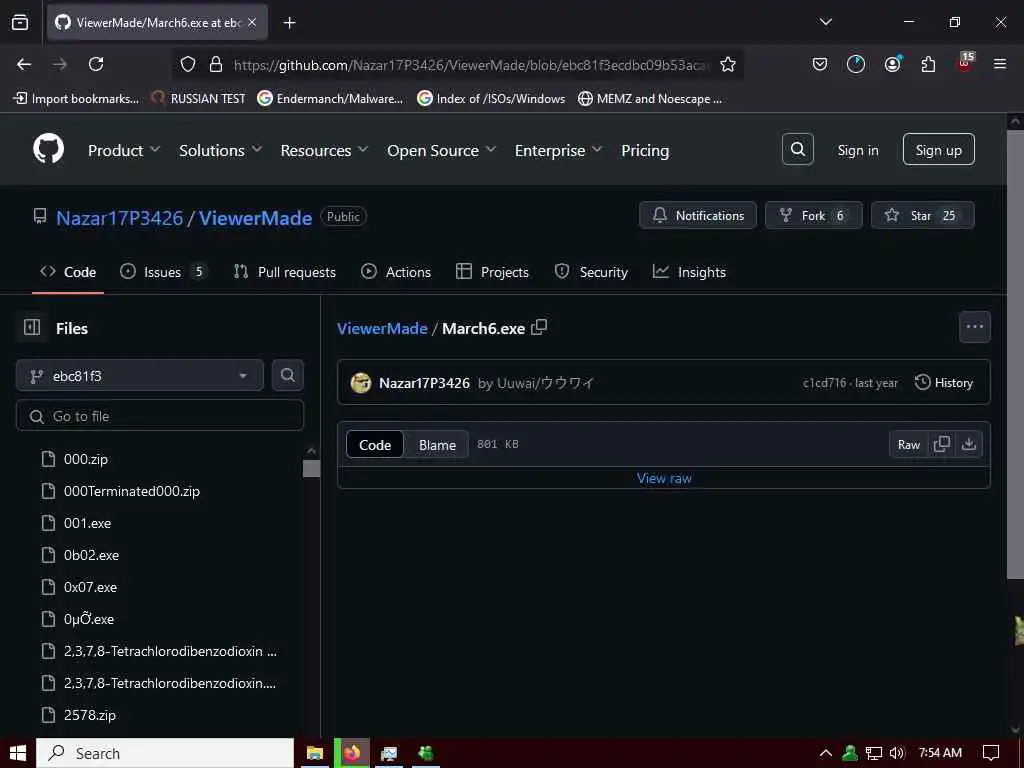Open the Projects tab
The image size is (1024, 768).
pyautogui.click(x=492, y=272)
